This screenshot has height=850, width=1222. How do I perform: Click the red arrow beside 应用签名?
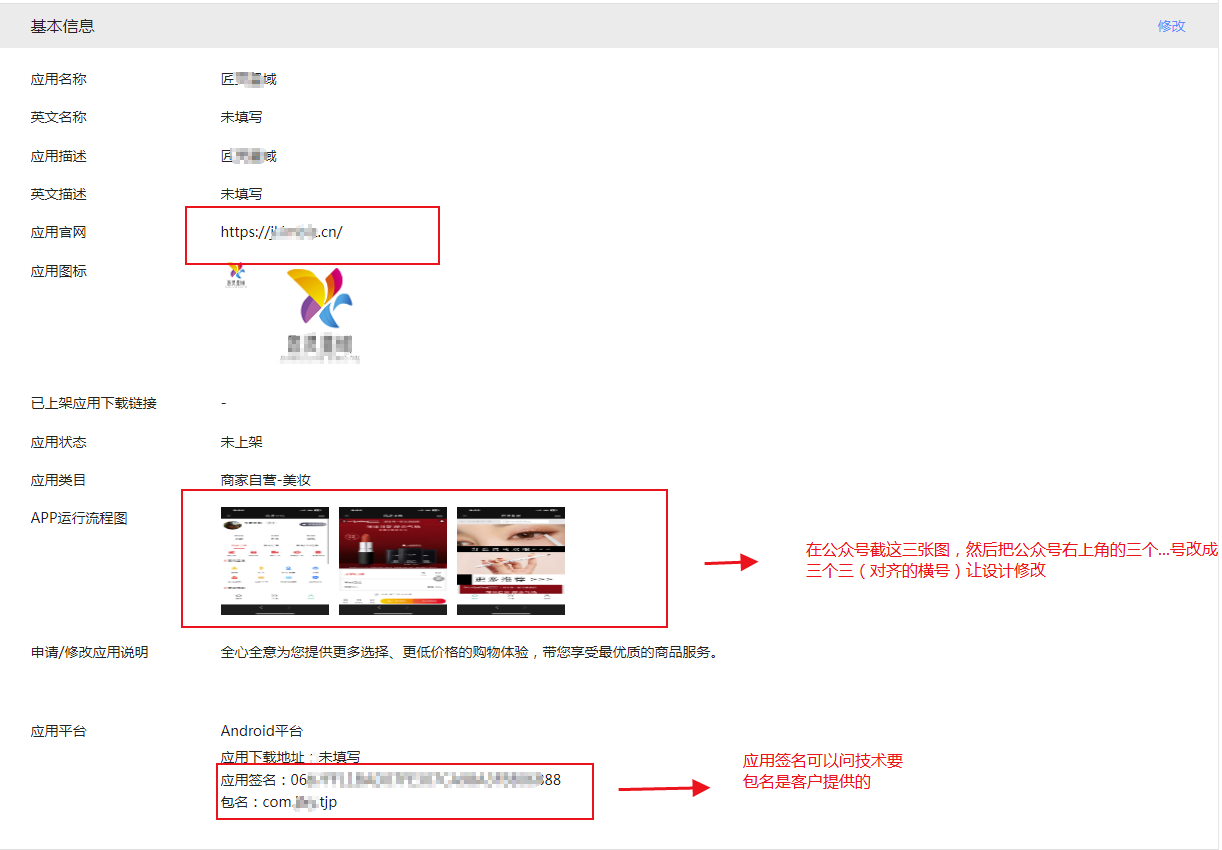663,789
